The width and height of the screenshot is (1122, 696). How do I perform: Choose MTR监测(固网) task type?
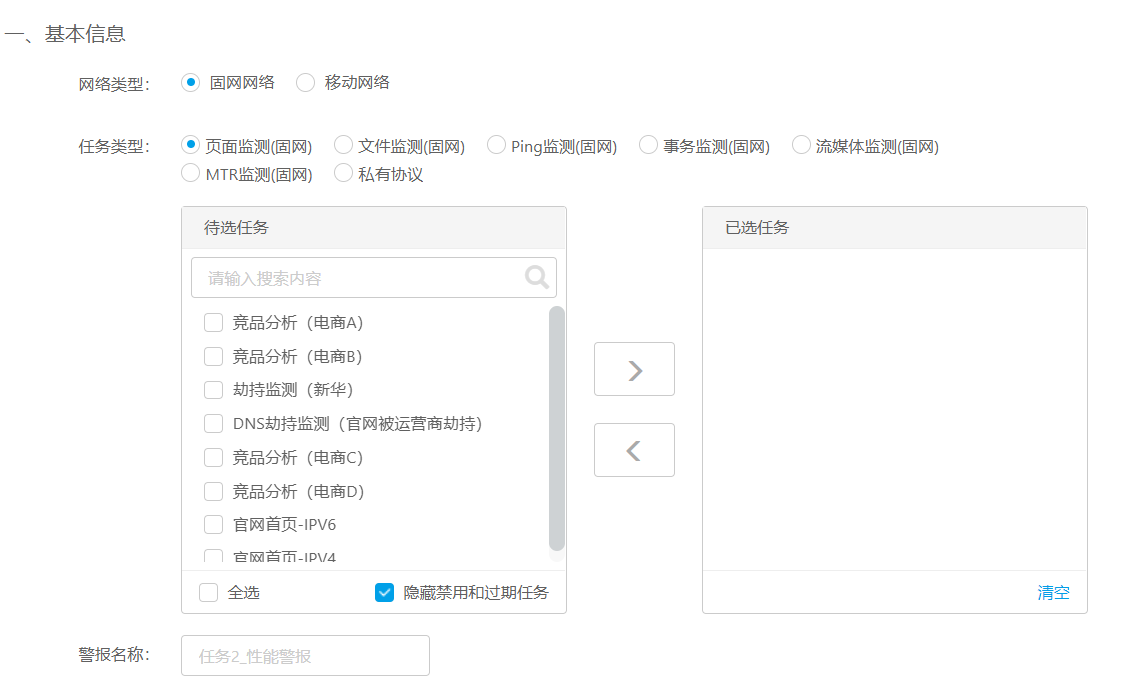click(x=191, y=174)
